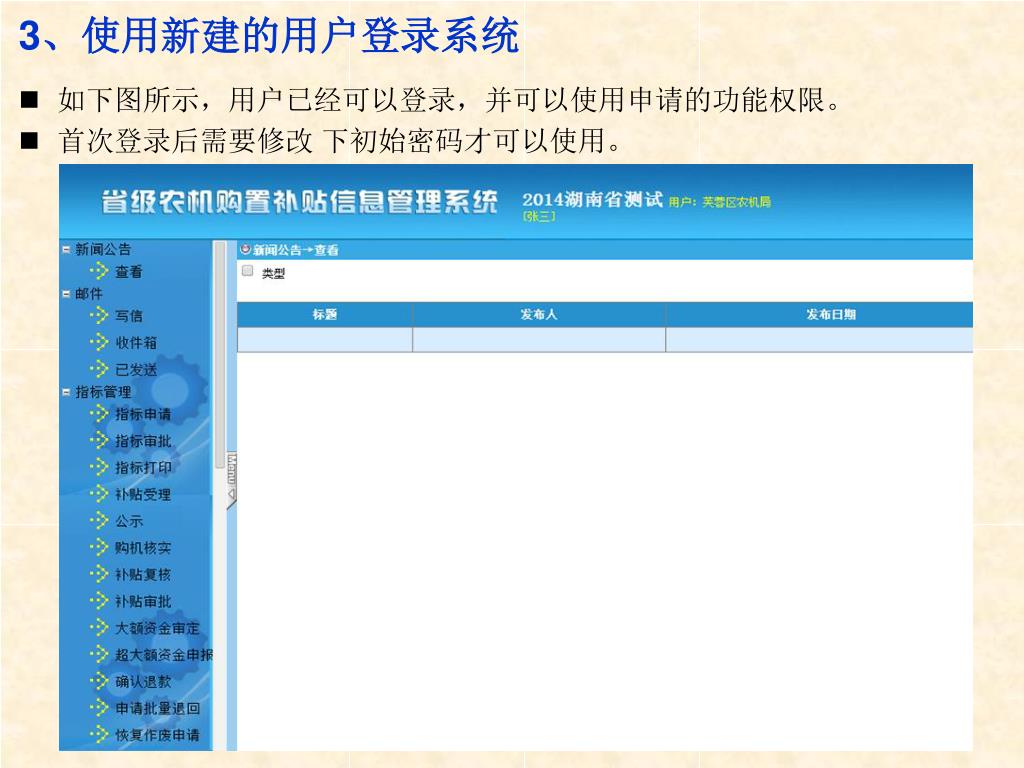1024x768 pixels.
Task: Click the arrow icon next to 收件箱
Action: 99,342
